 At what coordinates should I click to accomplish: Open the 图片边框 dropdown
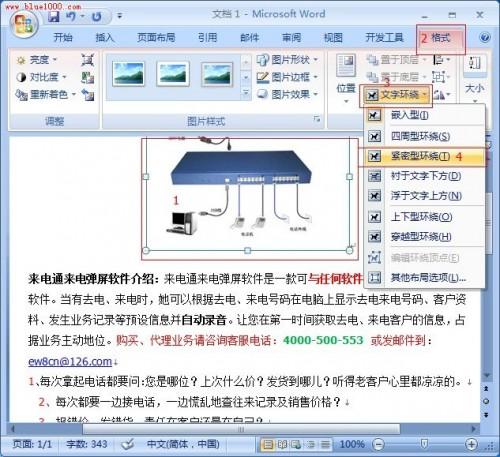pyautogui.click(x=287, y=77)
